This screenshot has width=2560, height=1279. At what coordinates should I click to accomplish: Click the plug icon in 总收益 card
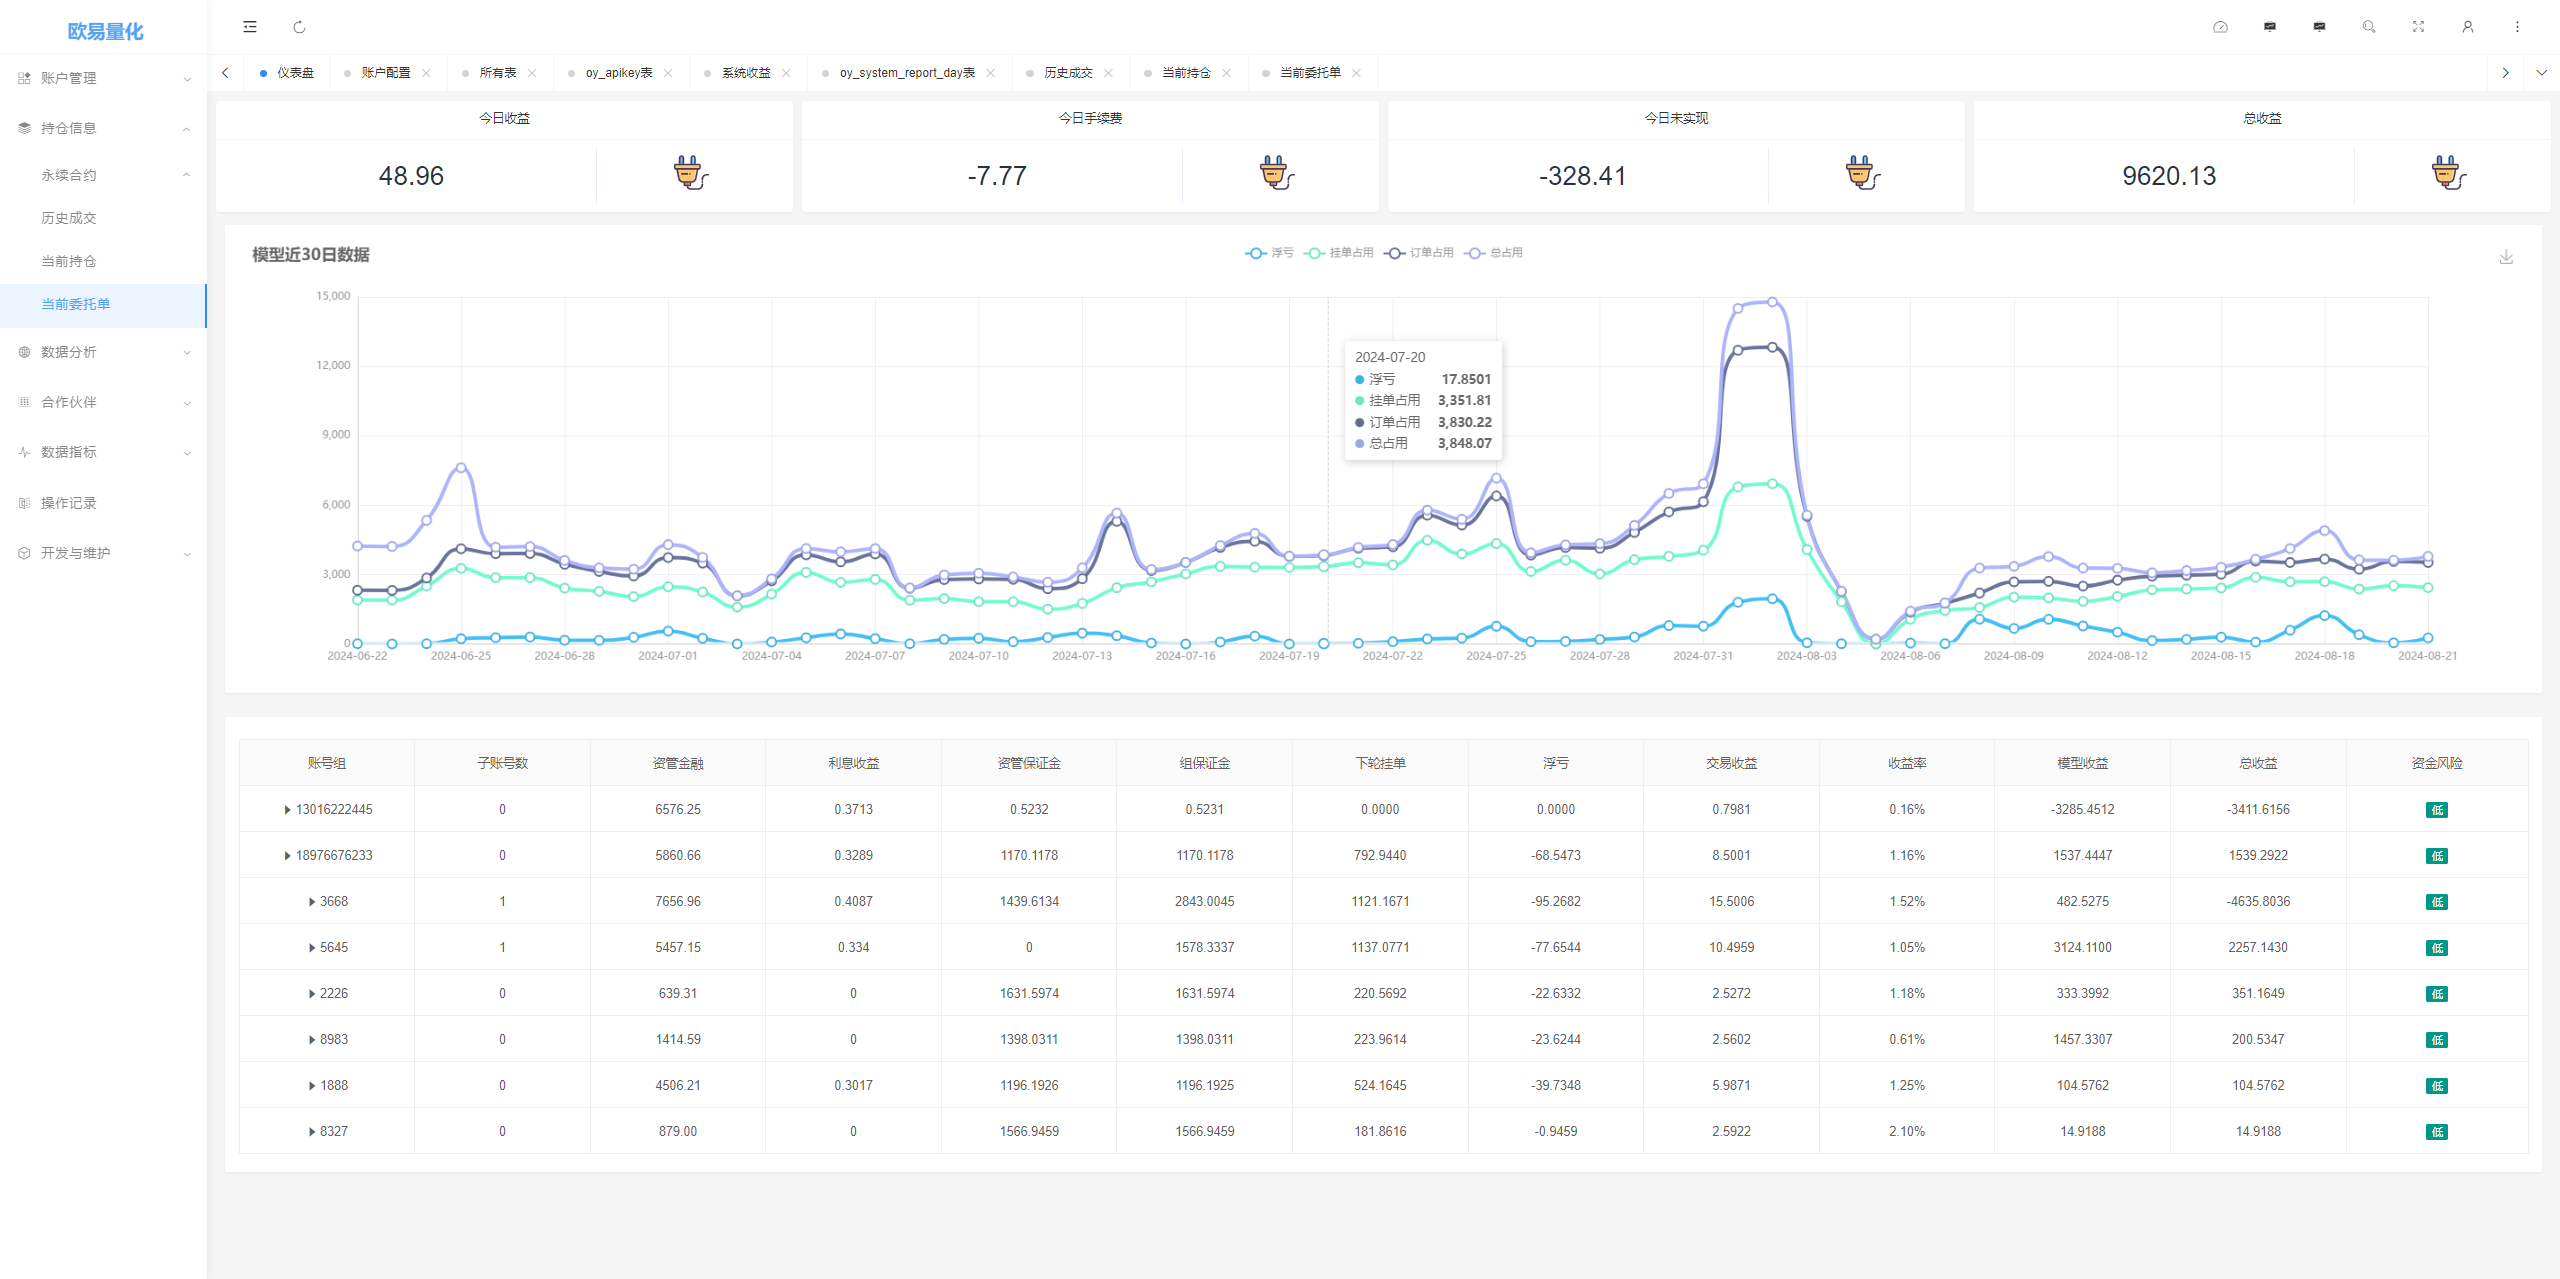tap(2448, 174)
